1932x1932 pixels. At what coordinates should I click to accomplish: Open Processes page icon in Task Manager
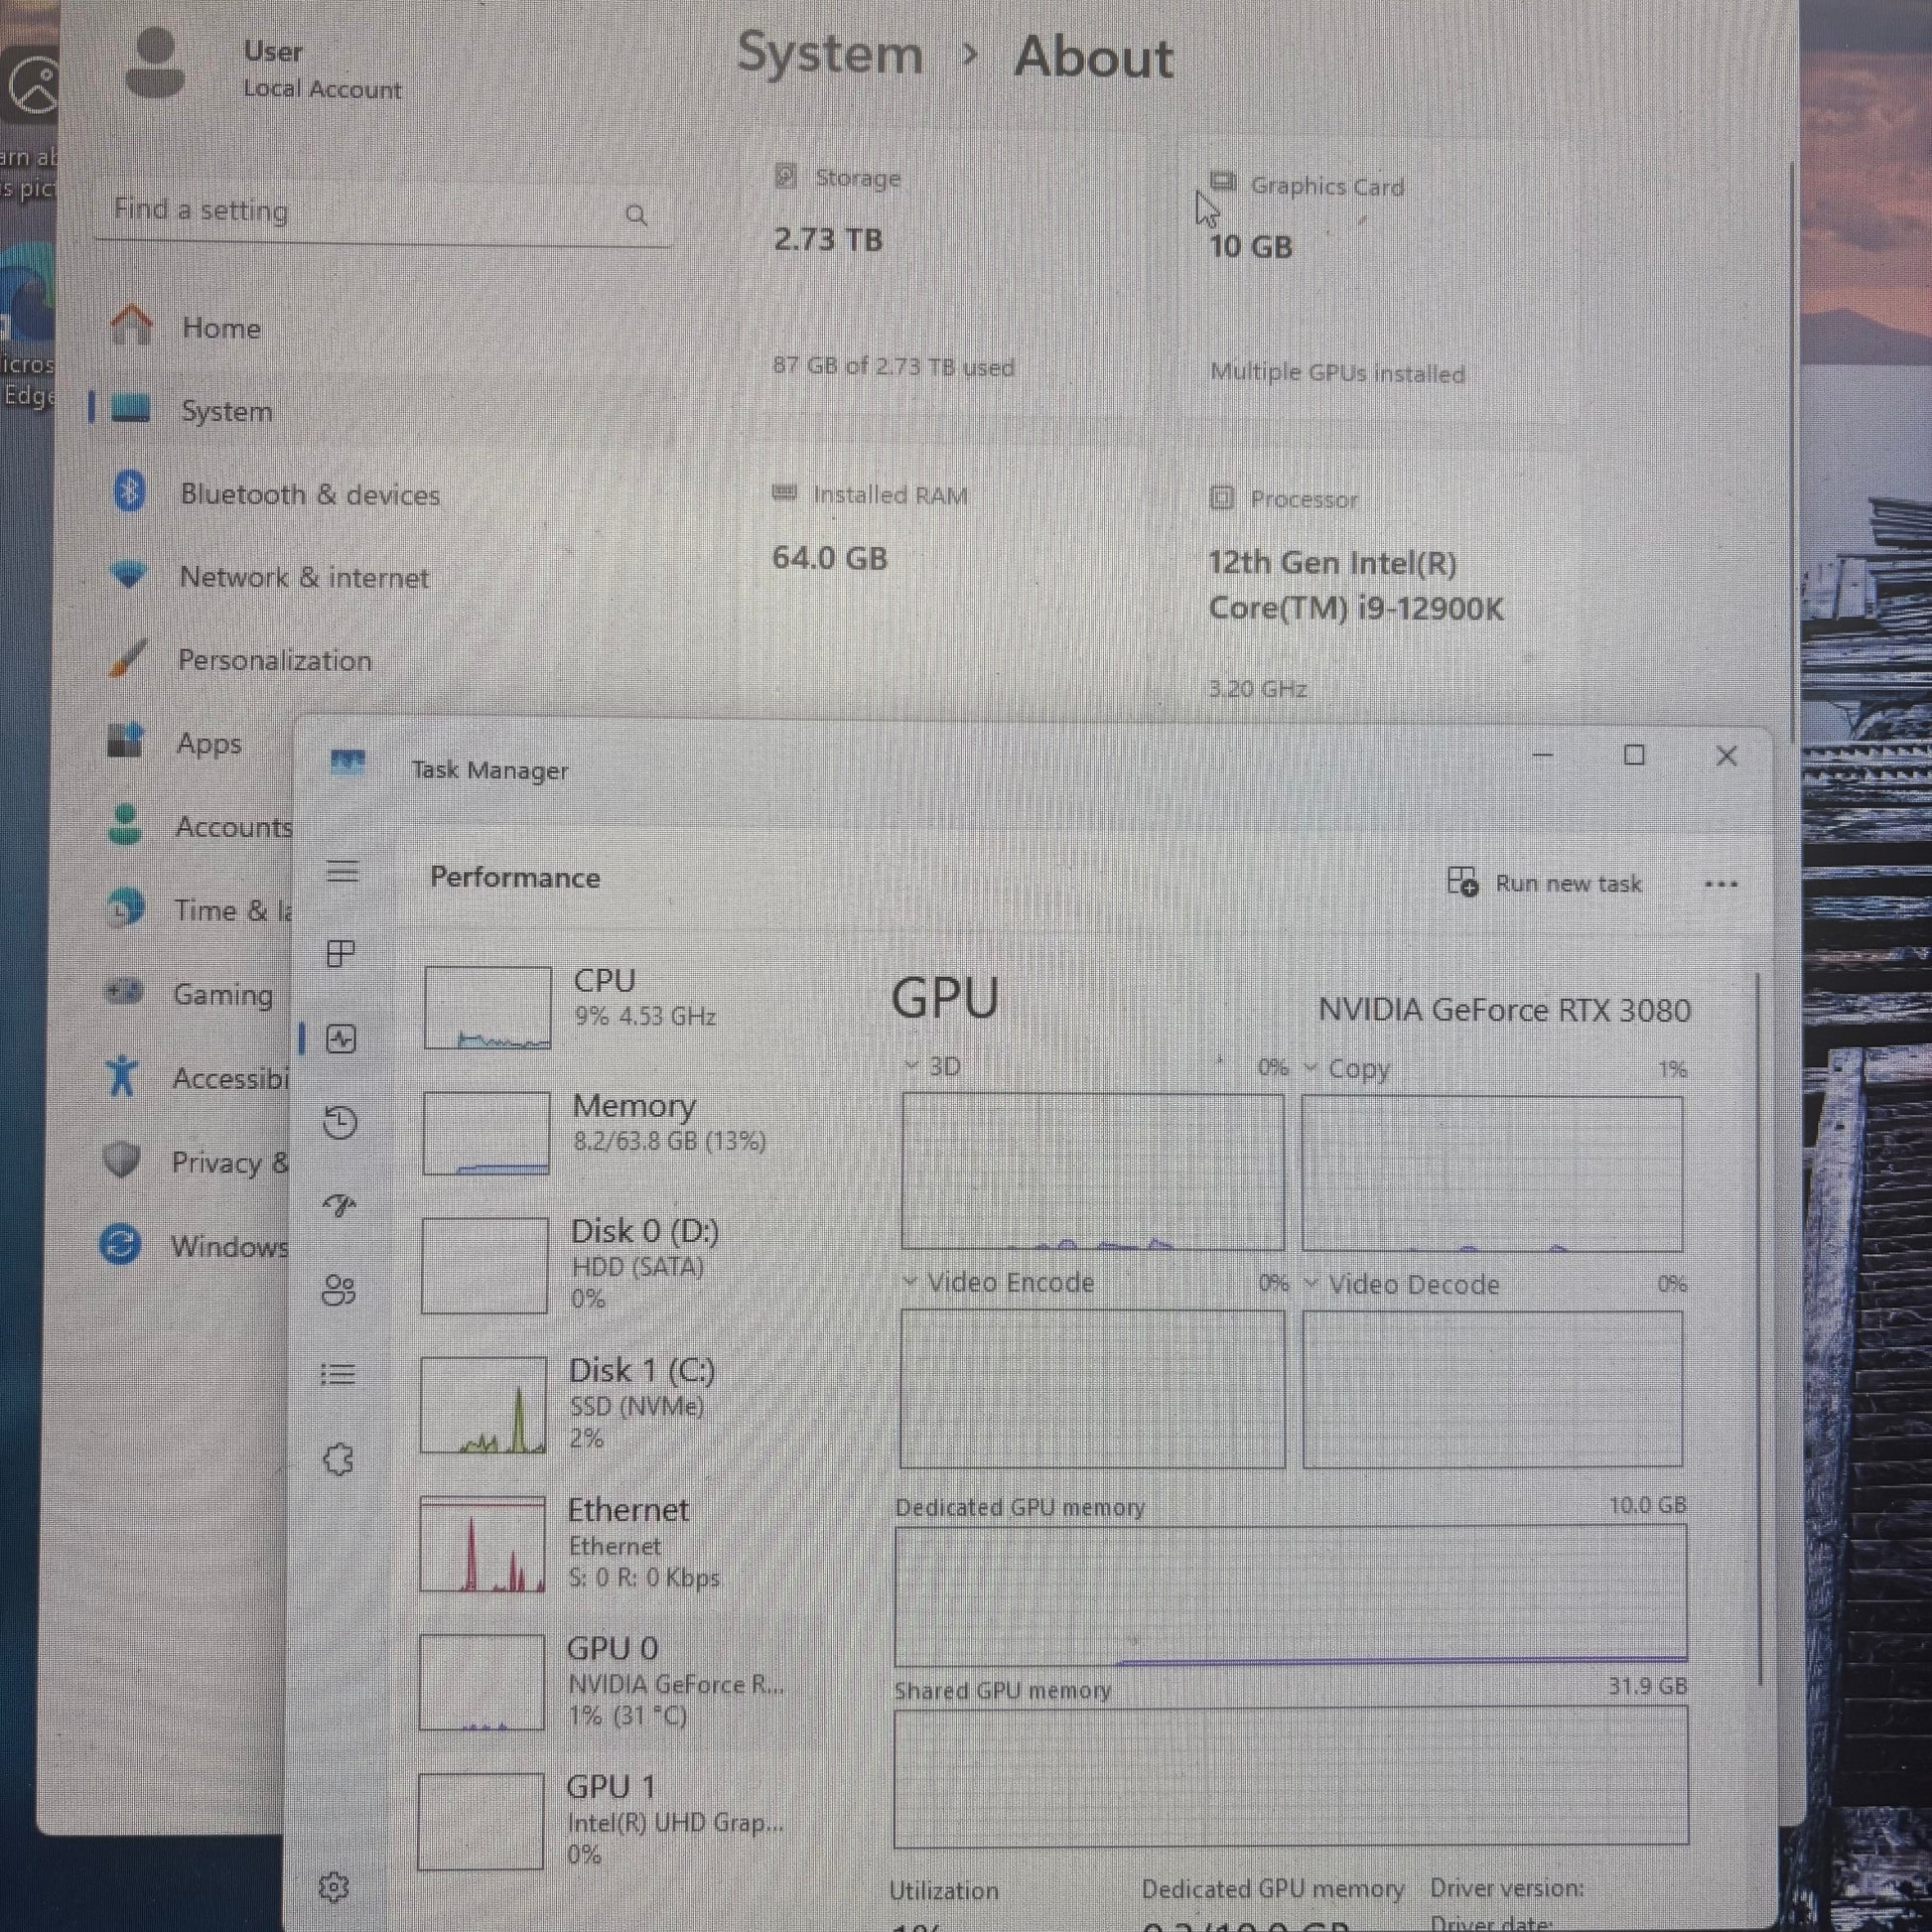341,954
